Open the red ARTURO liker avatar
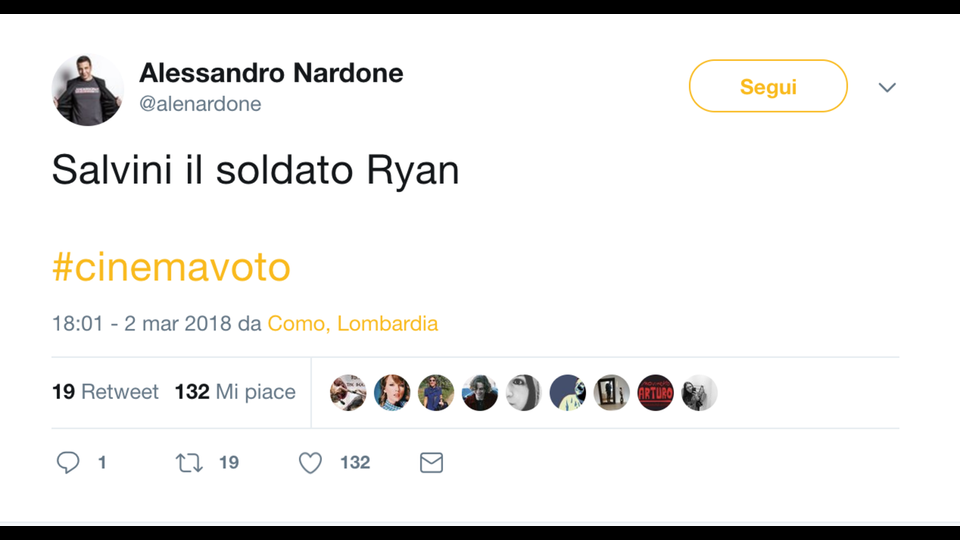 pyautogui.click(x=656, y=393)
